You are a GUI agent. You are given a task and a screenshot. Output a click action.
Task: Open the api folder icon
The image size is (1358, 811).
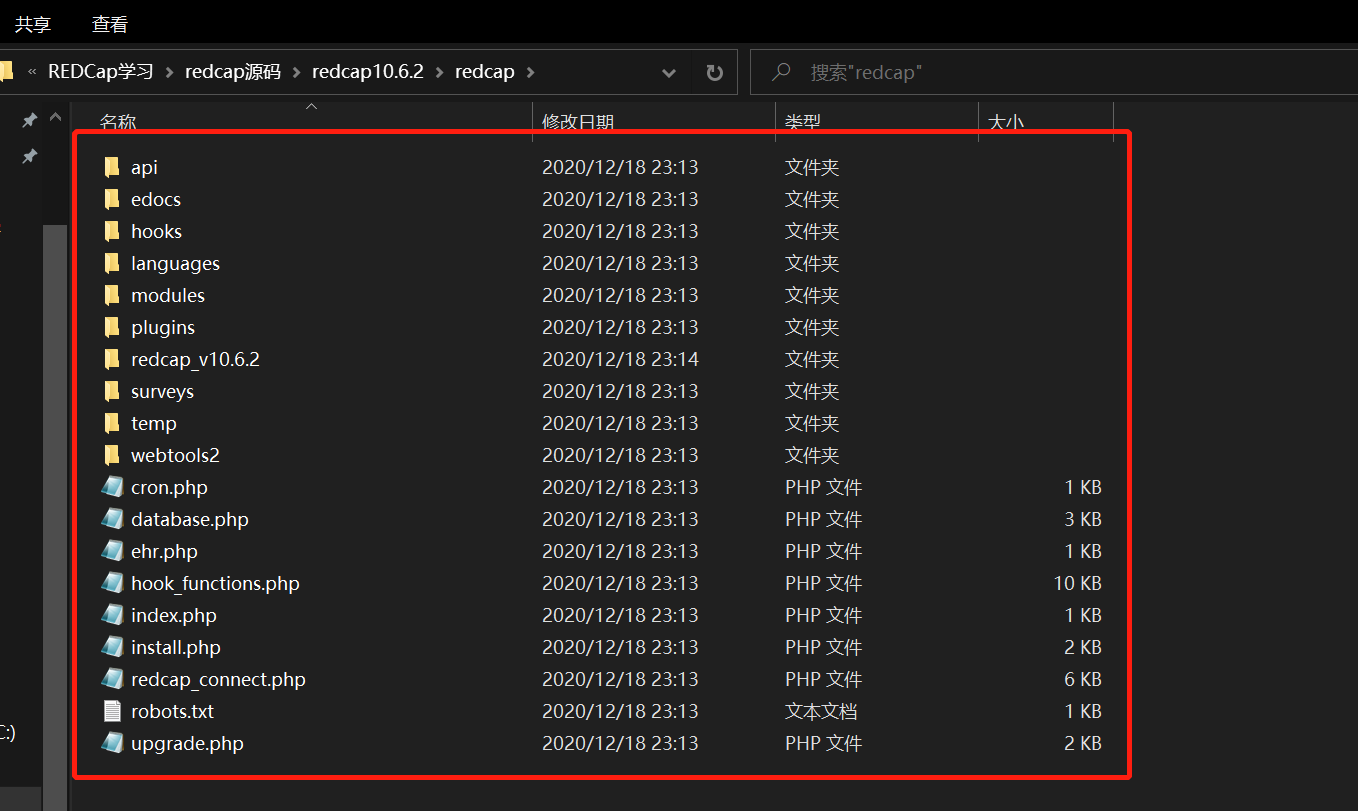point(111,166)
